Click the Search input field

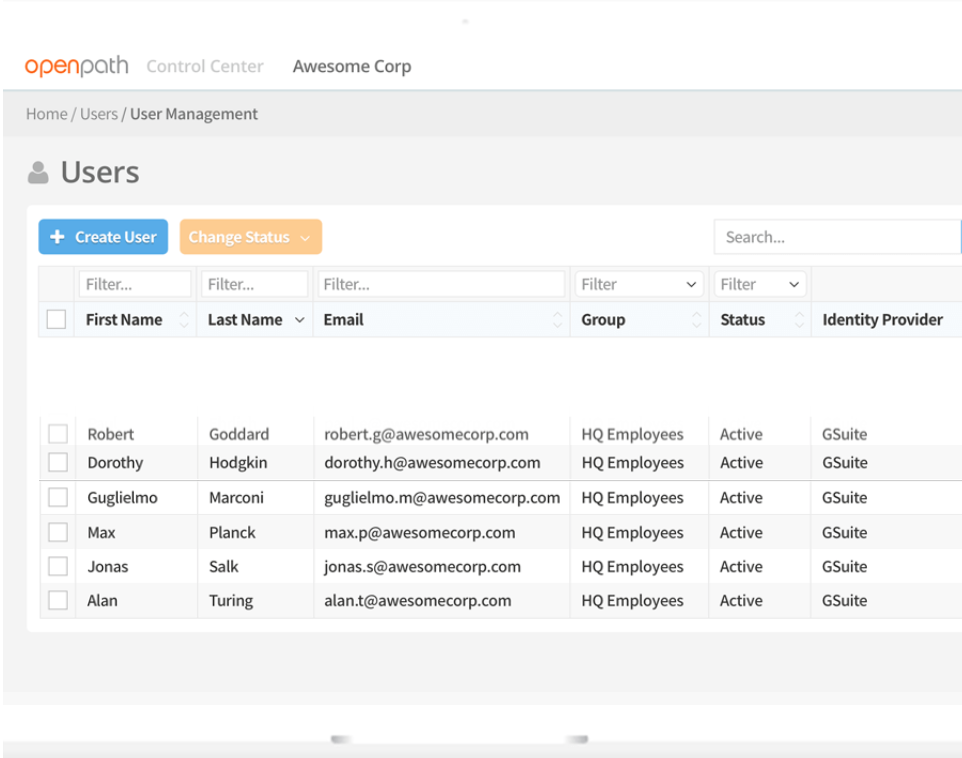836,237
